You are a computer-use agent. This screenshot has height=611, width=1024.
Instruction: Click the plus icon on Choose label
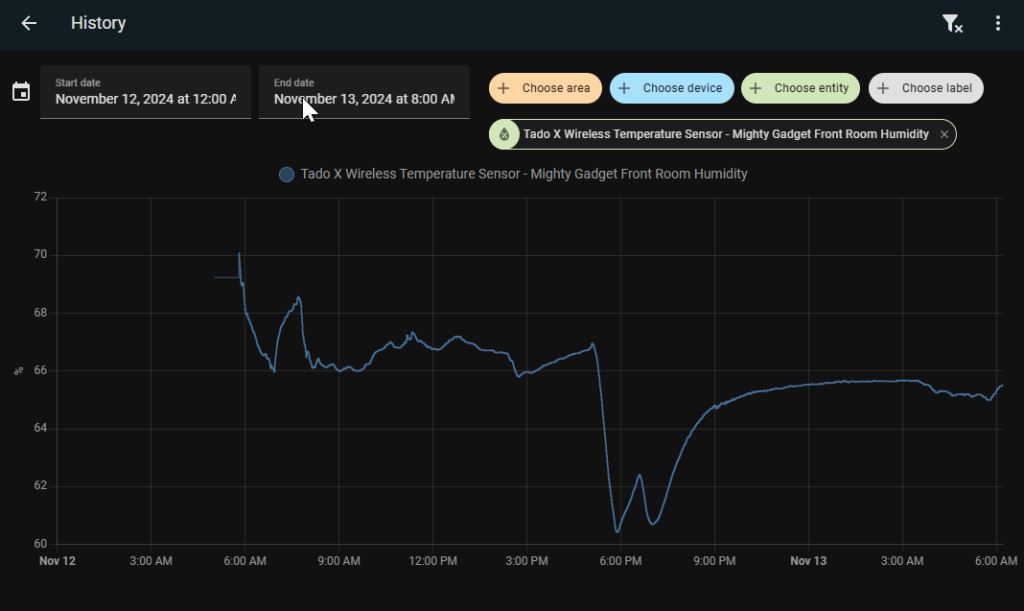[x=884, y=88]
